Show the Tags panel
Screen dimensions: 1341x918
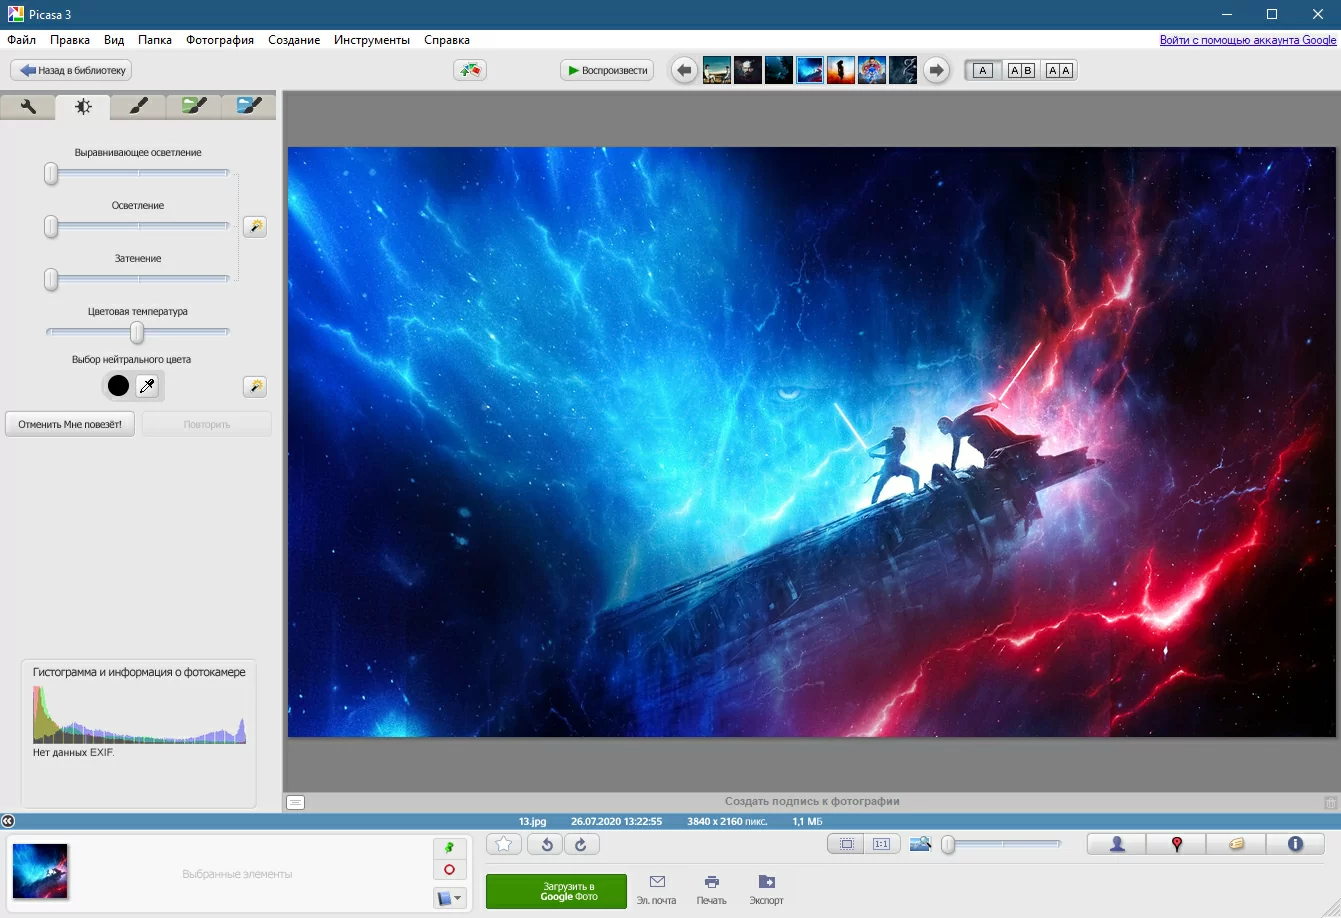pyautogui.click(x=1236, y=844)
